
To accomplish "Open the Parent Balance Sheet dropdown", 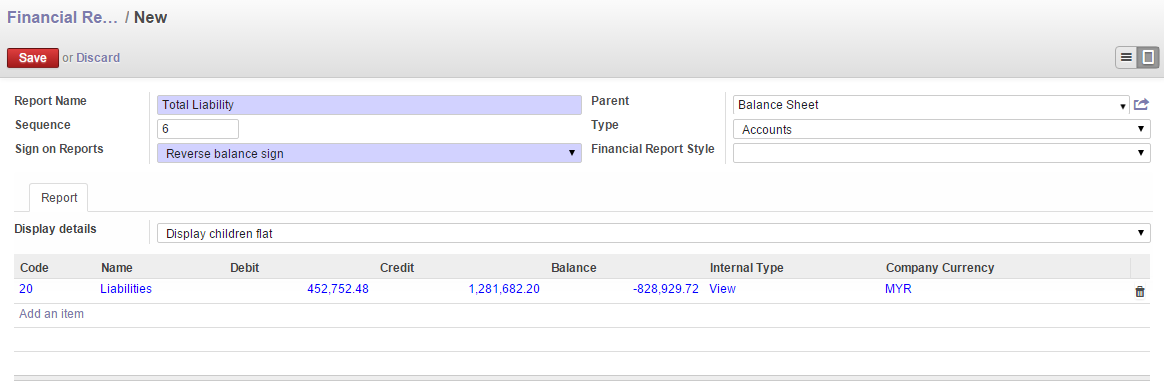I will coord(931,105).
